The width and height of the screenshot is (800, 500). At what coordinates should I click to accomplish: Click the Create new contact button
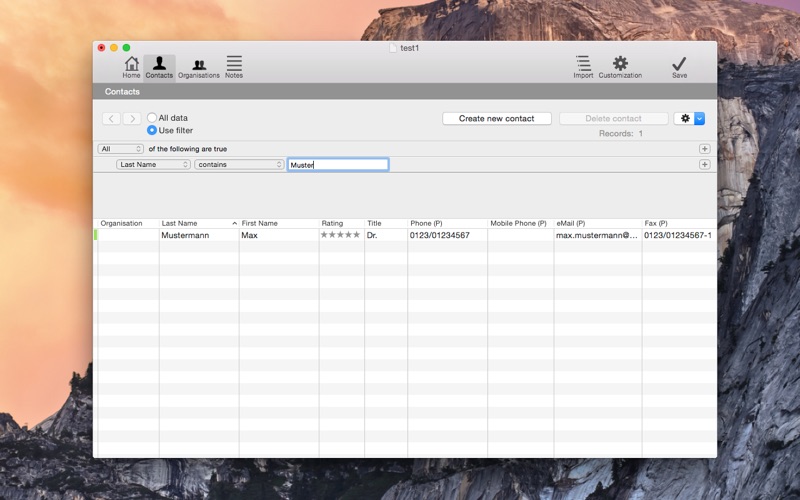[x=497, y=118]
